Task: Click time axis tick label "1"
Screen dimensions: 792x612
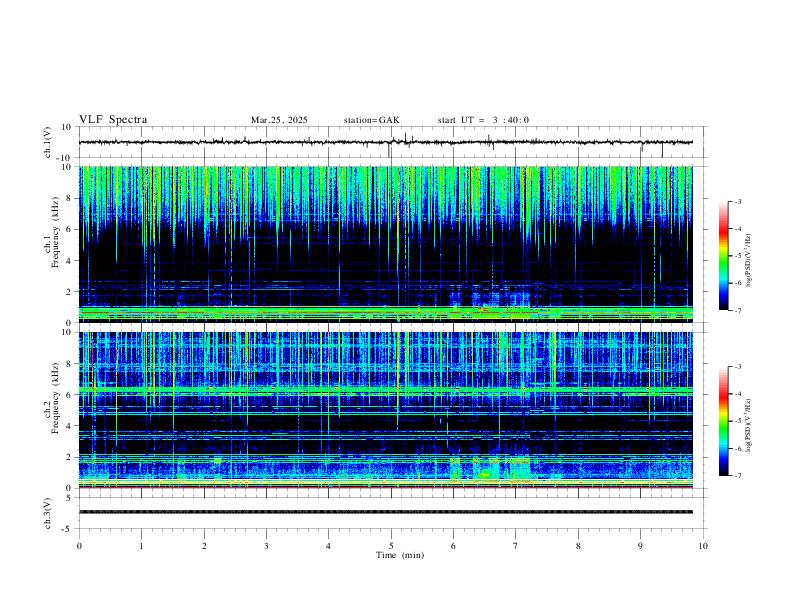Action: (x=141, y=546)
